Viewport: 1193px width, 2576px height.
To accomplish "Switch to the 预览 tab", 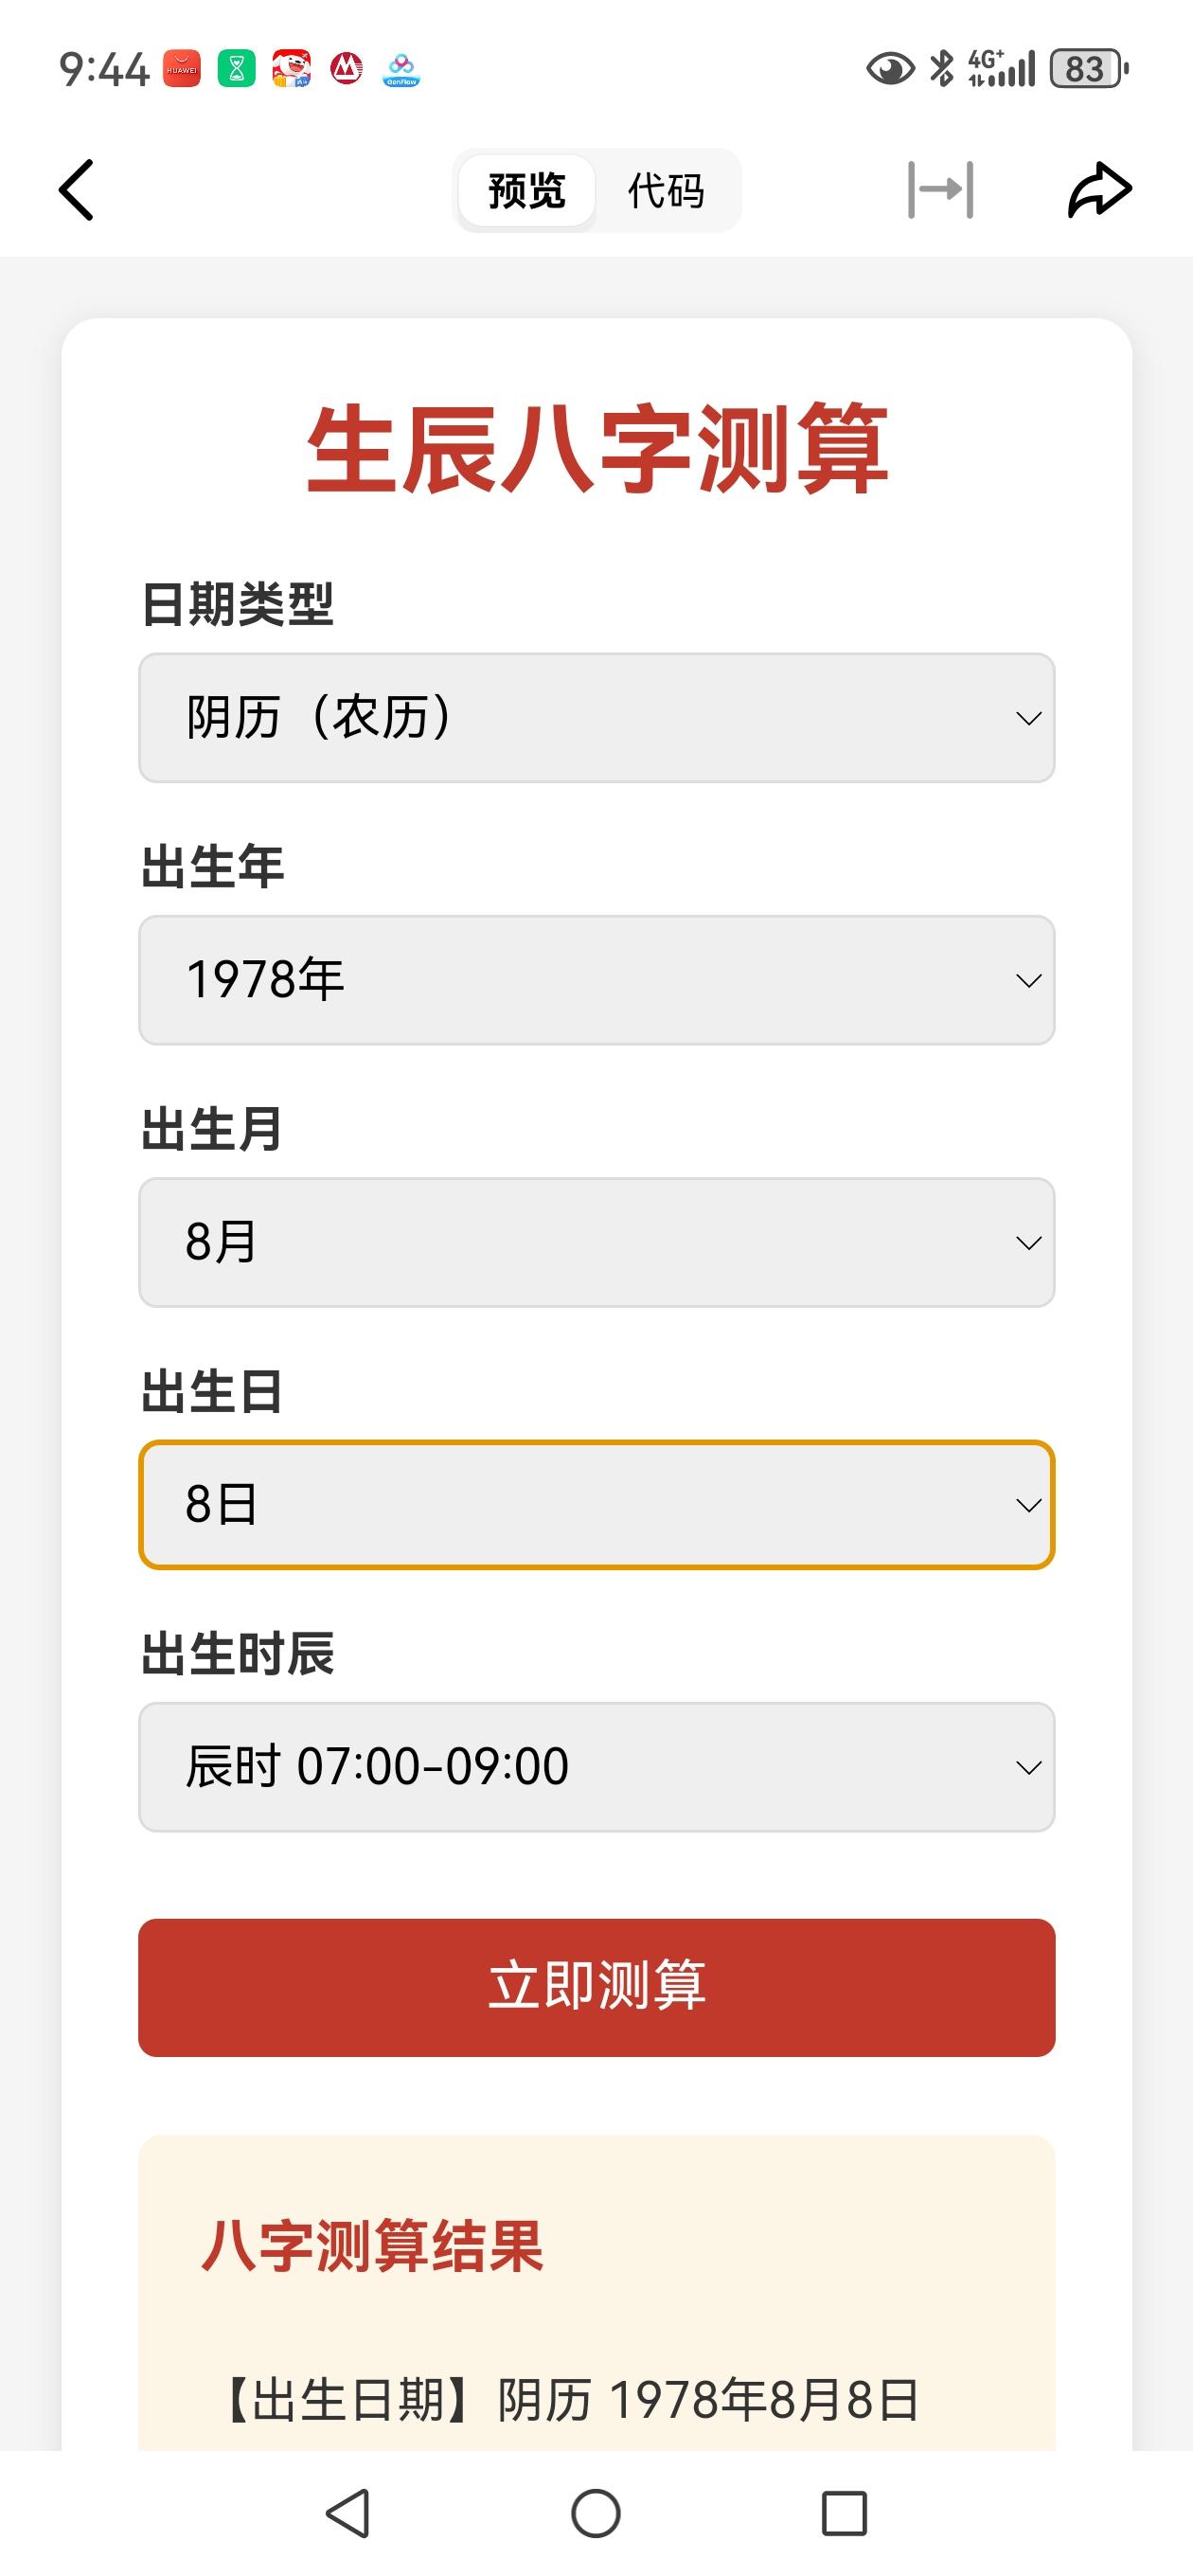I will pos(527,190).
